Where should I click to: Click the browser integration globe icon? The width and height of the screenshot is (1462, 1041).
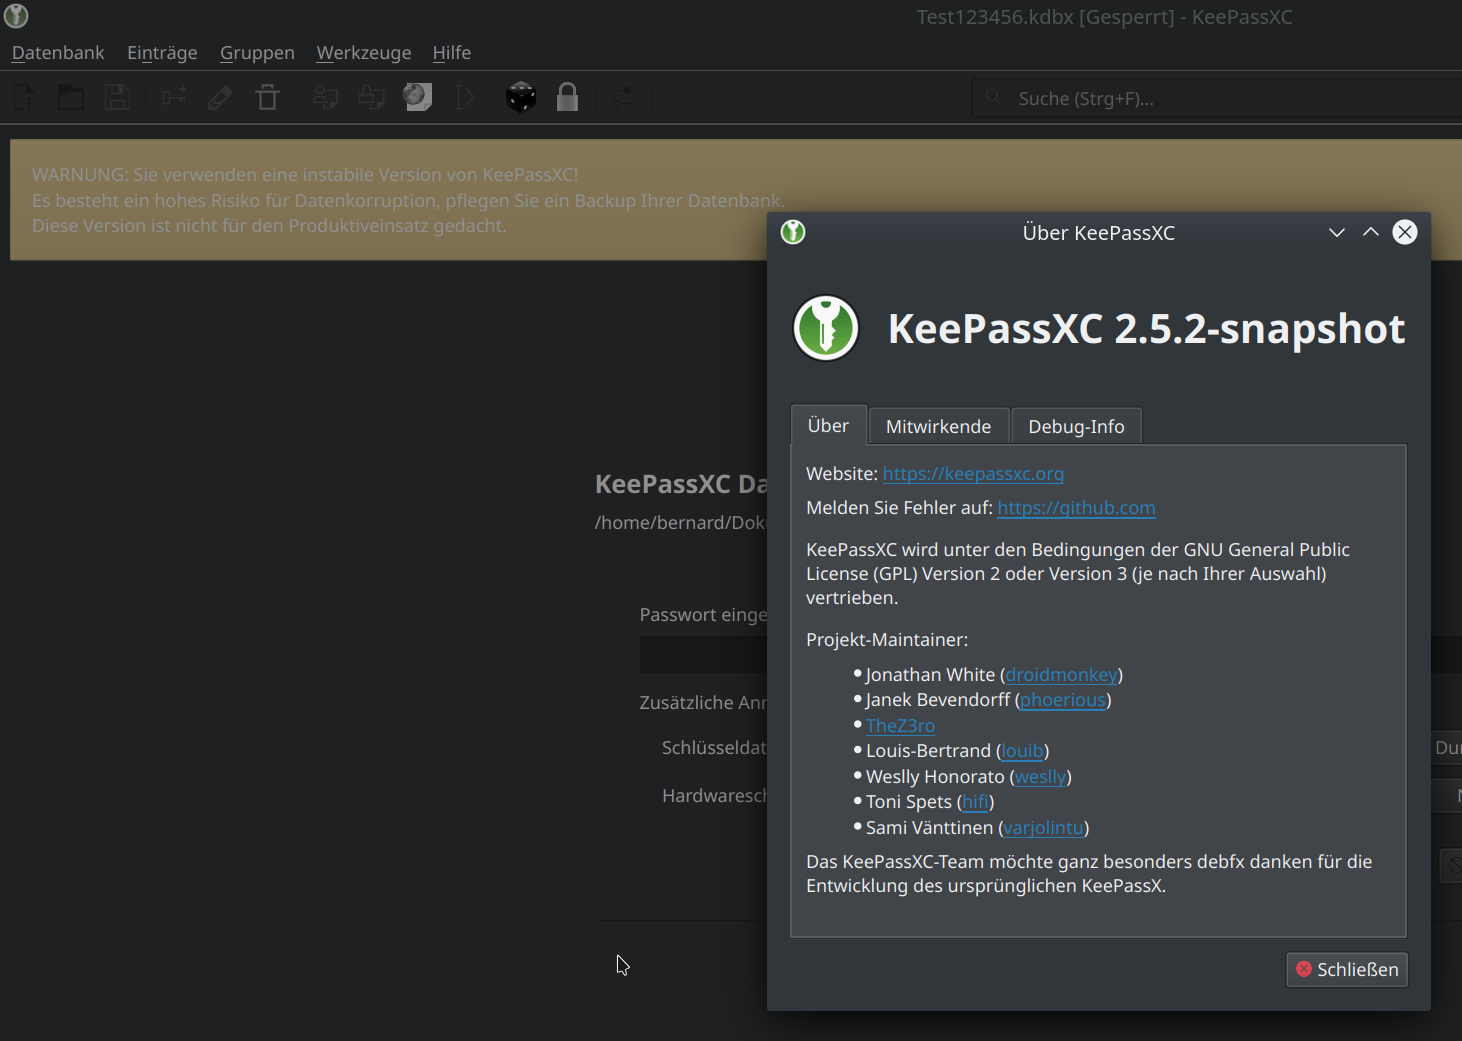pyautogui.click(x=417, y=97)
